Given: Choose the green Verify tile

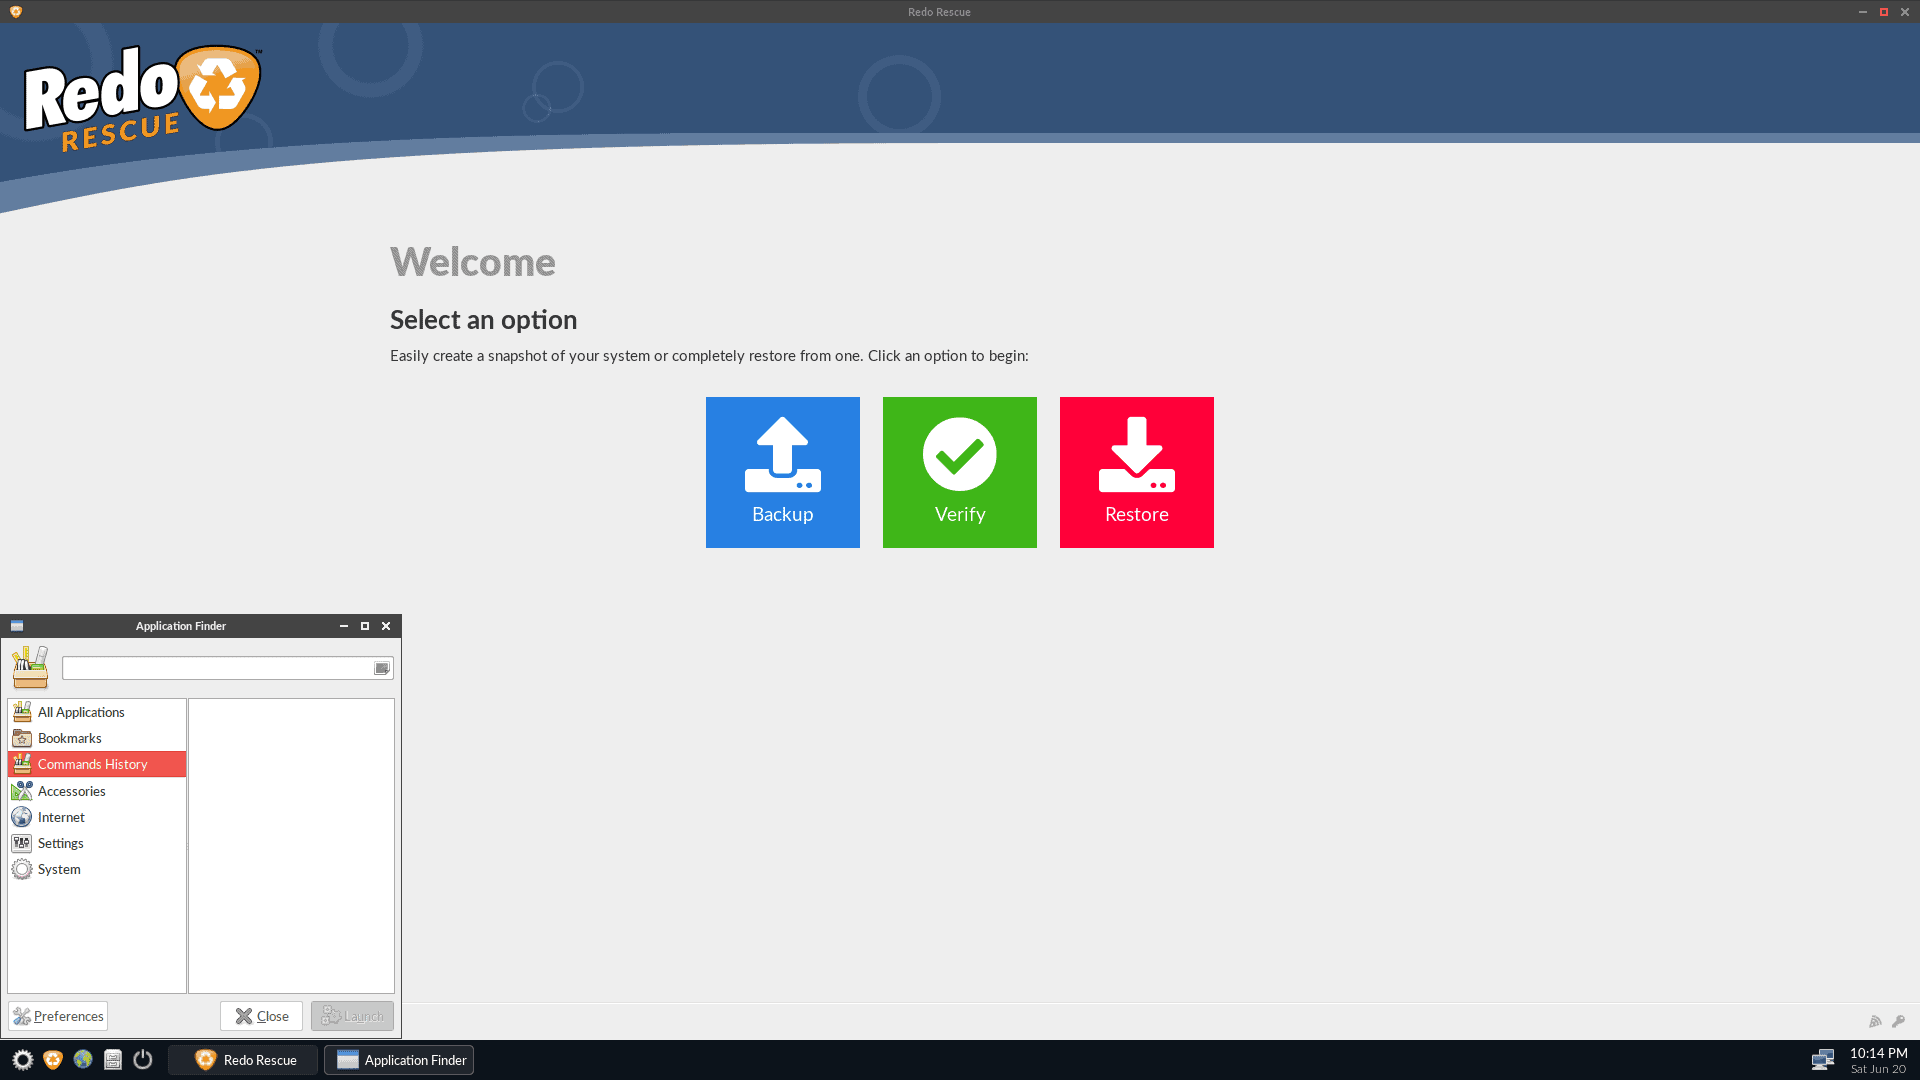Looking at the screenshot, I should coord(959,472).
